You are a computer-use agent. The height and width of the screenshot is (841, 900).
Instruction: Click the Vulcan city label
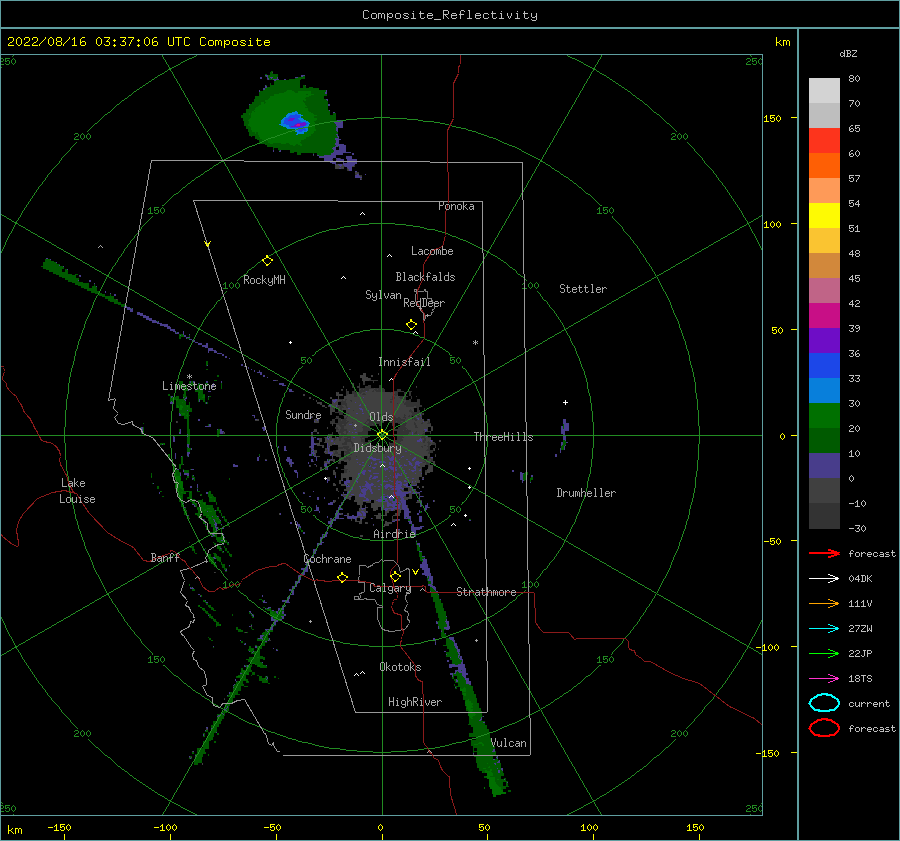(x=509, y=743)
